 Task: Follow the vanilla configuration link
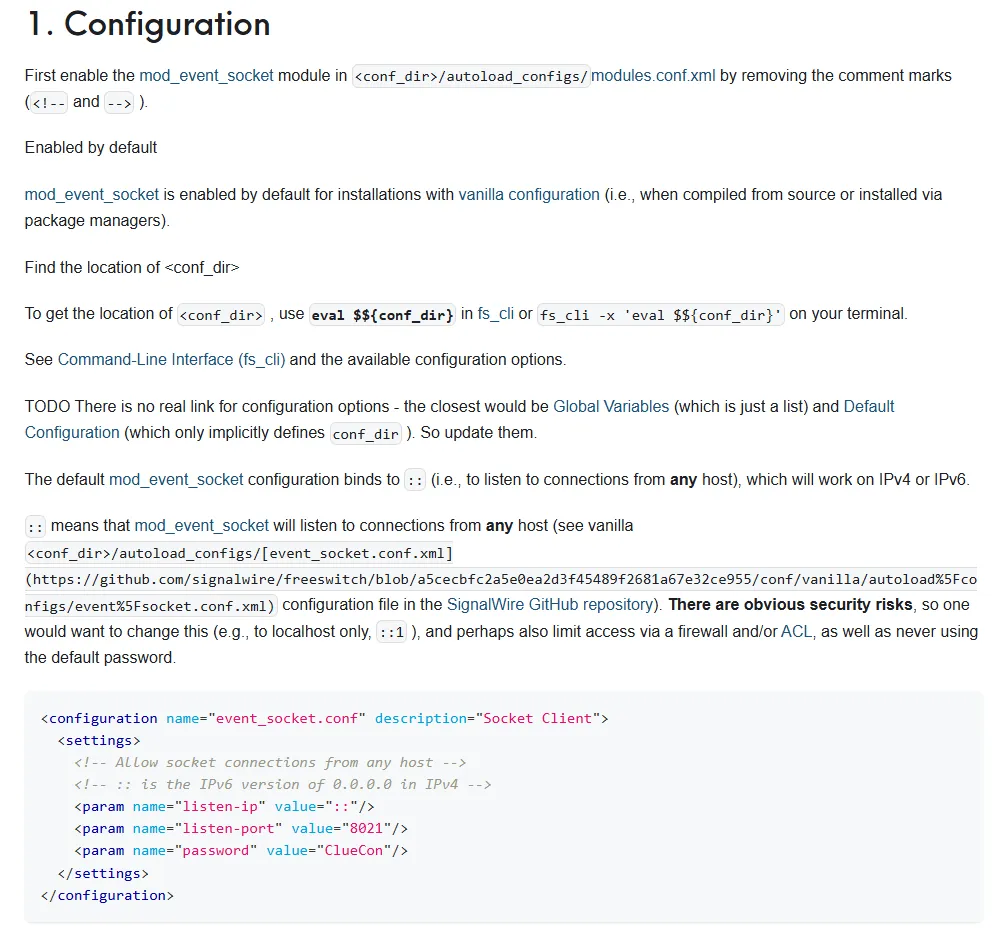[x=529, y=195]
